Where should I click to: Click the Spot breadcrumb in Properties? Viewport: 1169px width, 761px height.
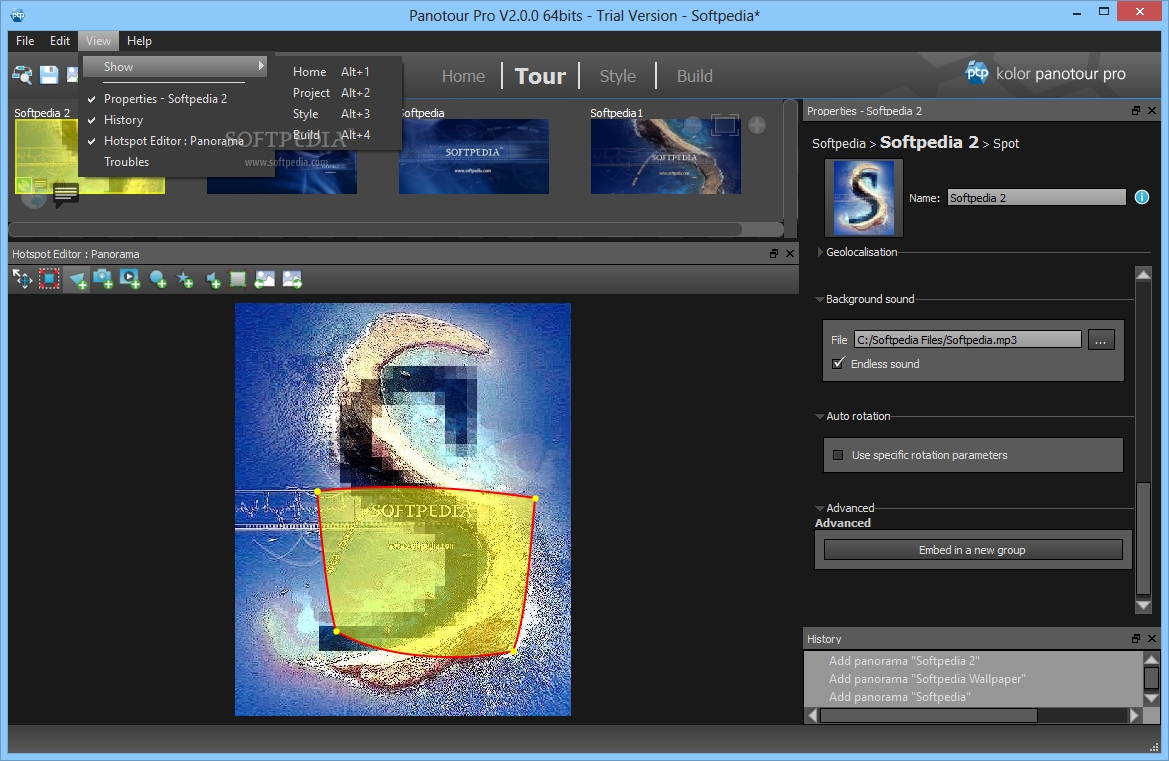coord(1006,143)
